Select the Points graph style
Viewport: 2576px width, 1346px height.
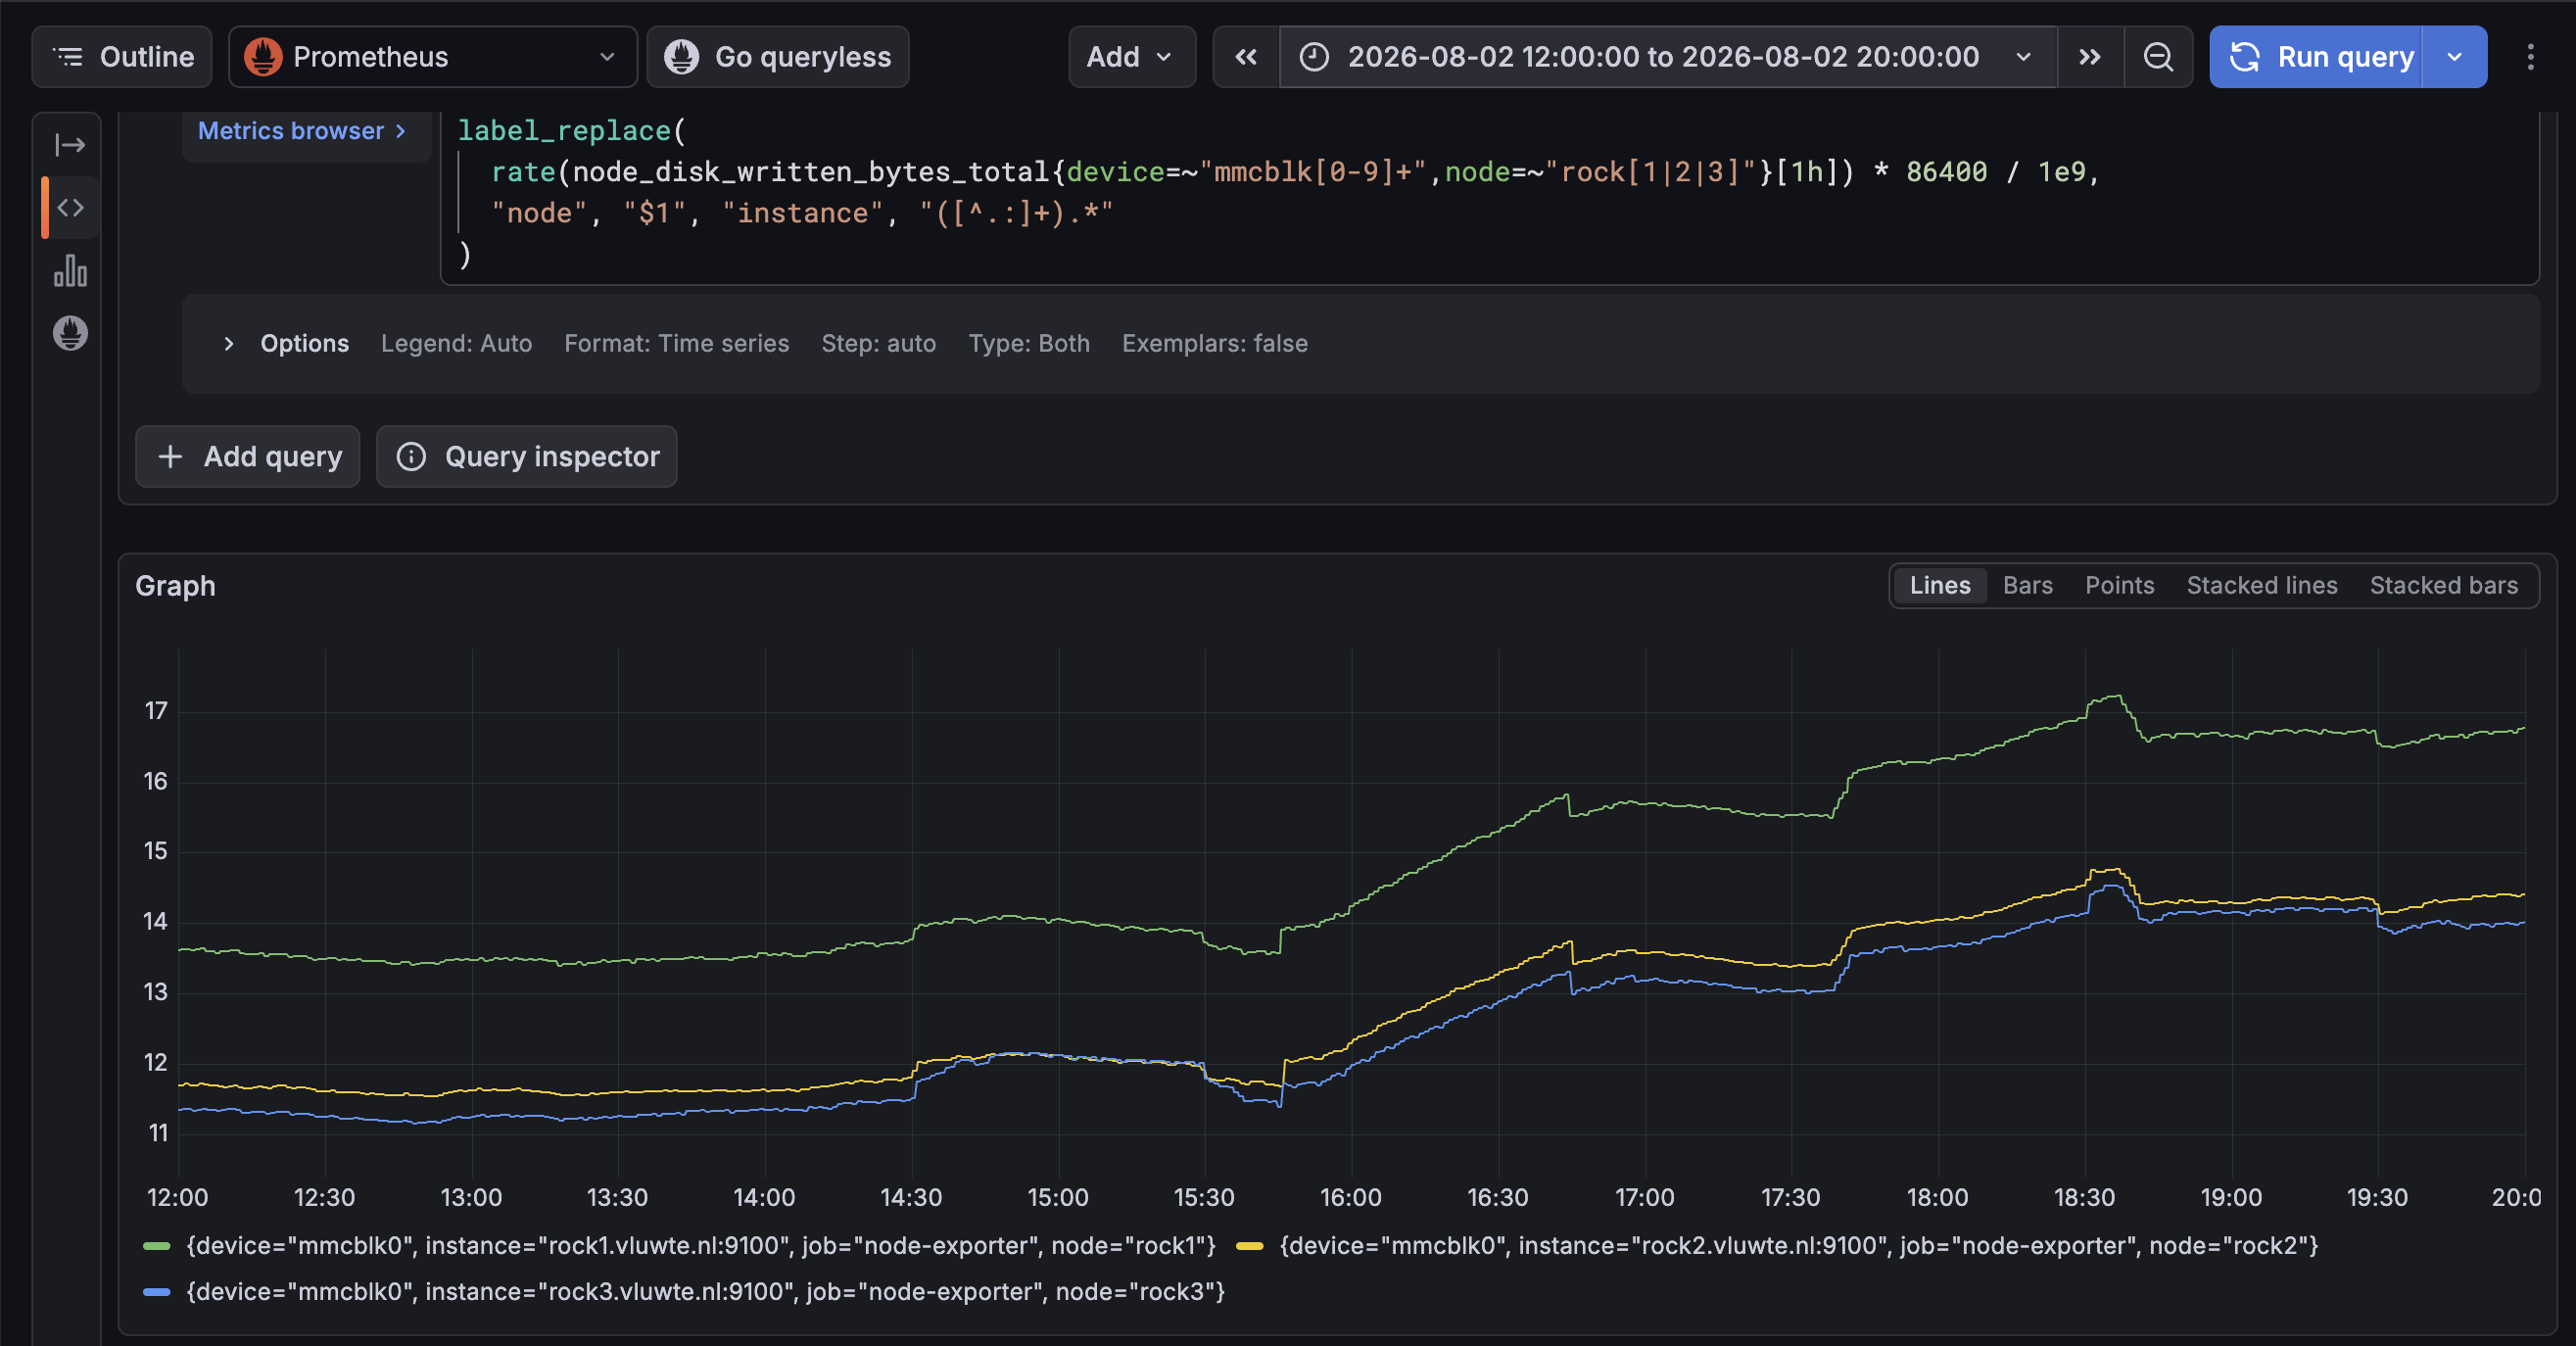(x=2119, y=586)
